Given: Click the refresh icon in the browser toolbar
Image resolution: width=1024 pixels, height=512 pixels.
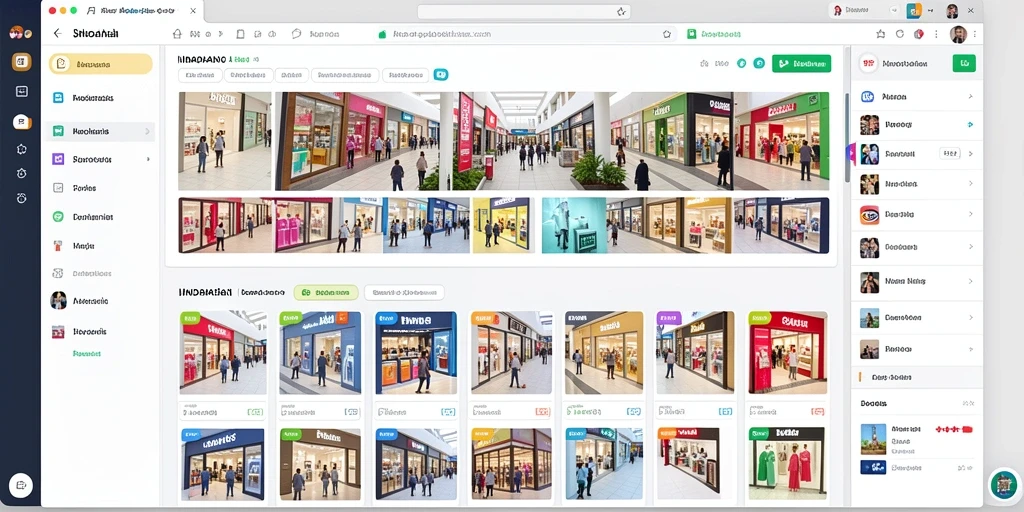Looking at the screenshot, I should [900, 34].
